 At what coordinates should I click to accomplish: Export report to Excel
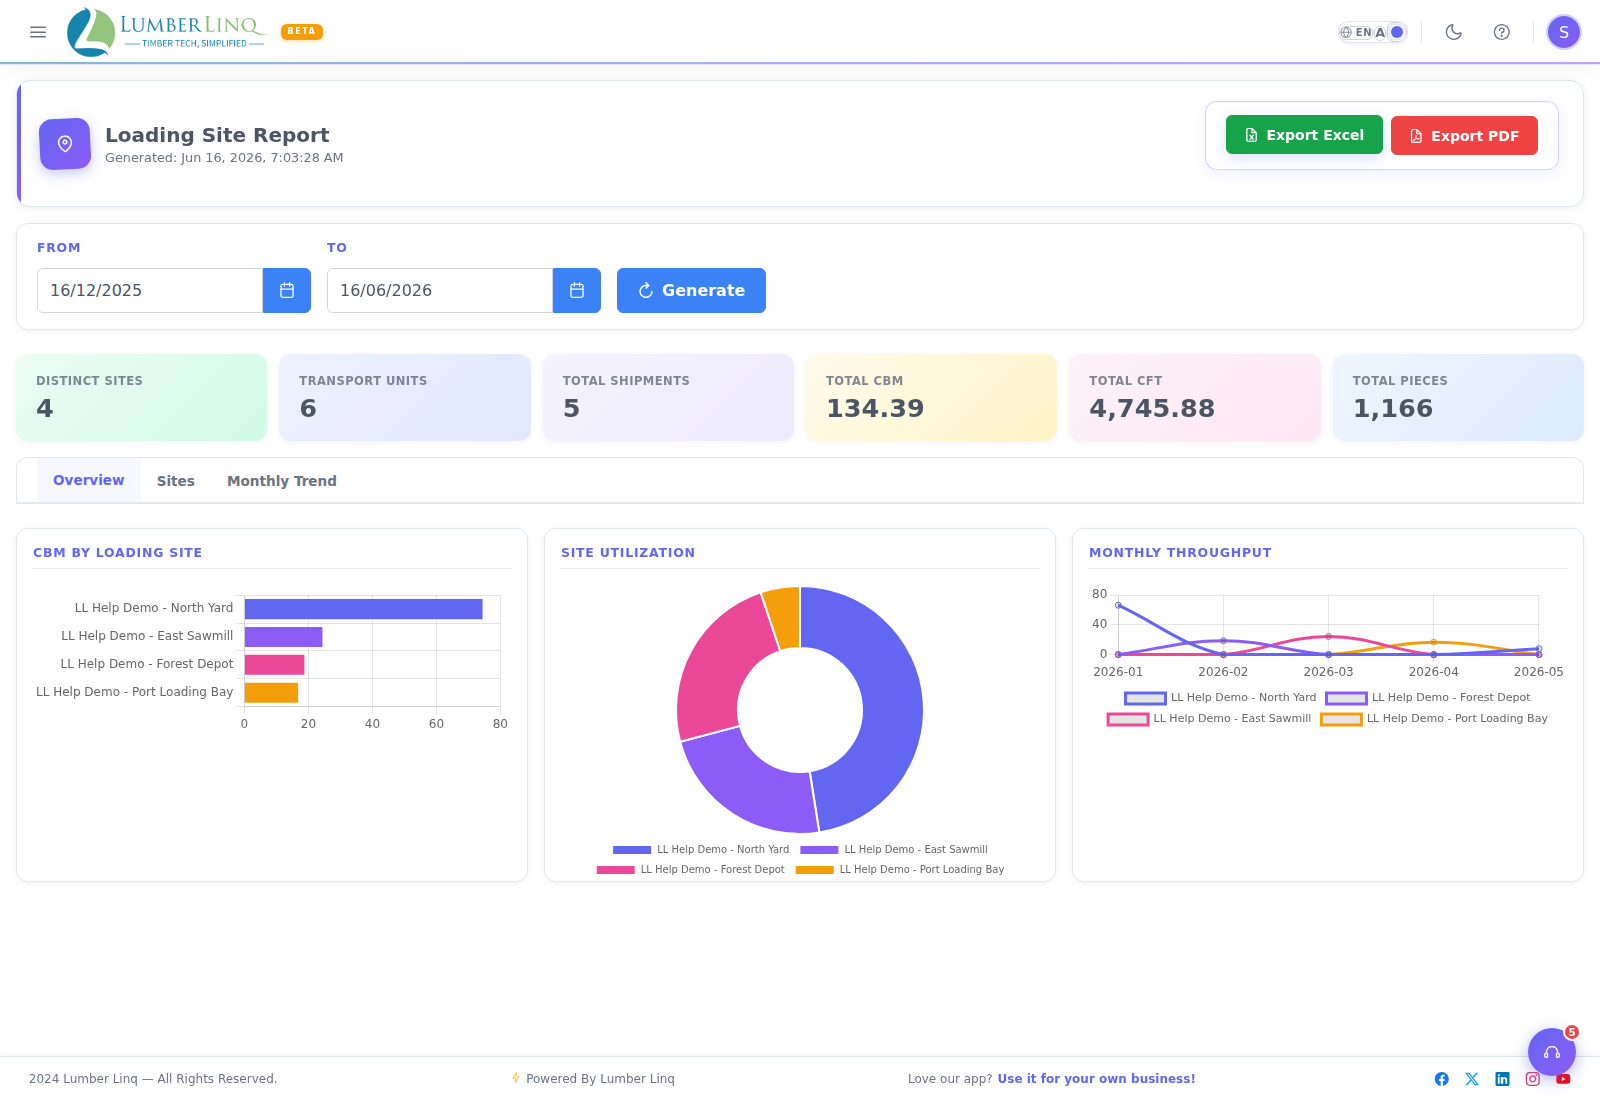coord(1304,135)
